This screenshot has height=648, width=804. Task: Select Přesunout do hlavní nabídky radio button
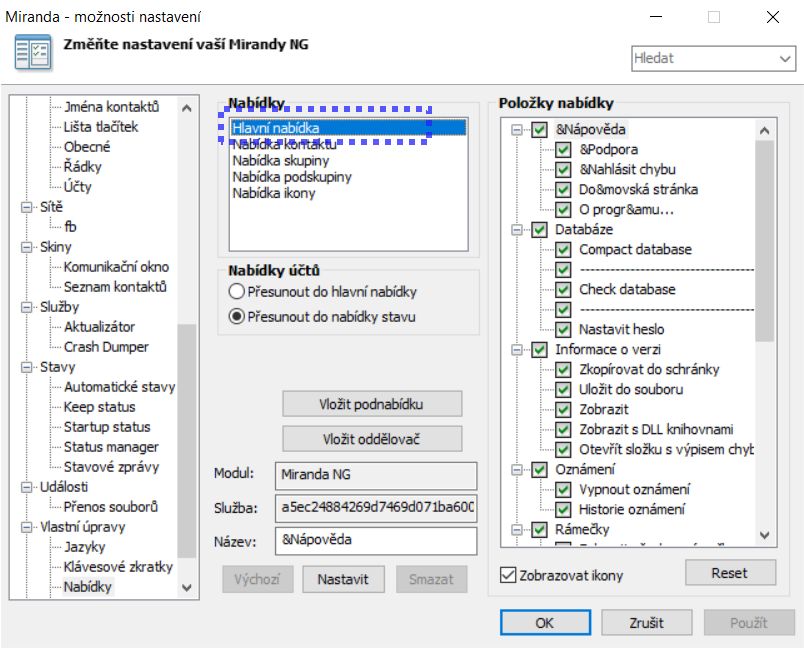click(x=236, y=292)
